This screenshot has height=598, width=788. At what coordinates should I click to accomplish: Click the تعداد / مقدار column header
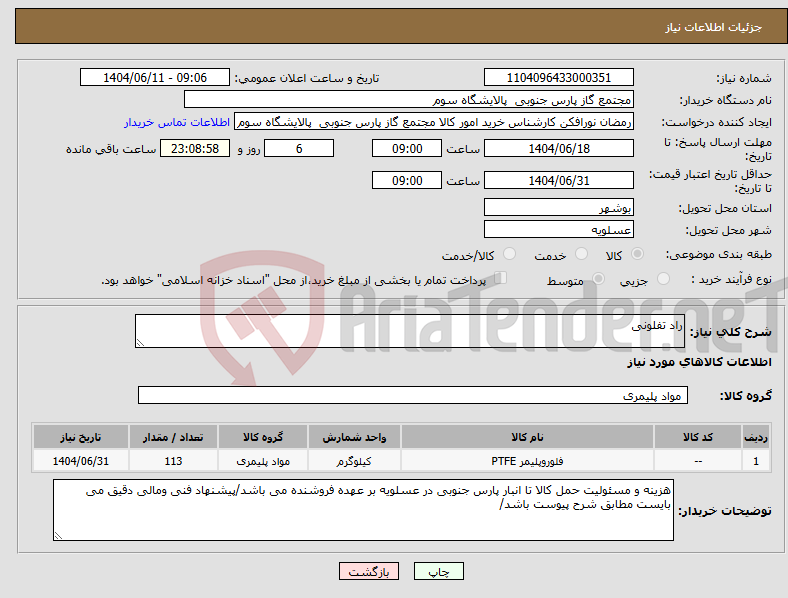(x=173, y=437)
